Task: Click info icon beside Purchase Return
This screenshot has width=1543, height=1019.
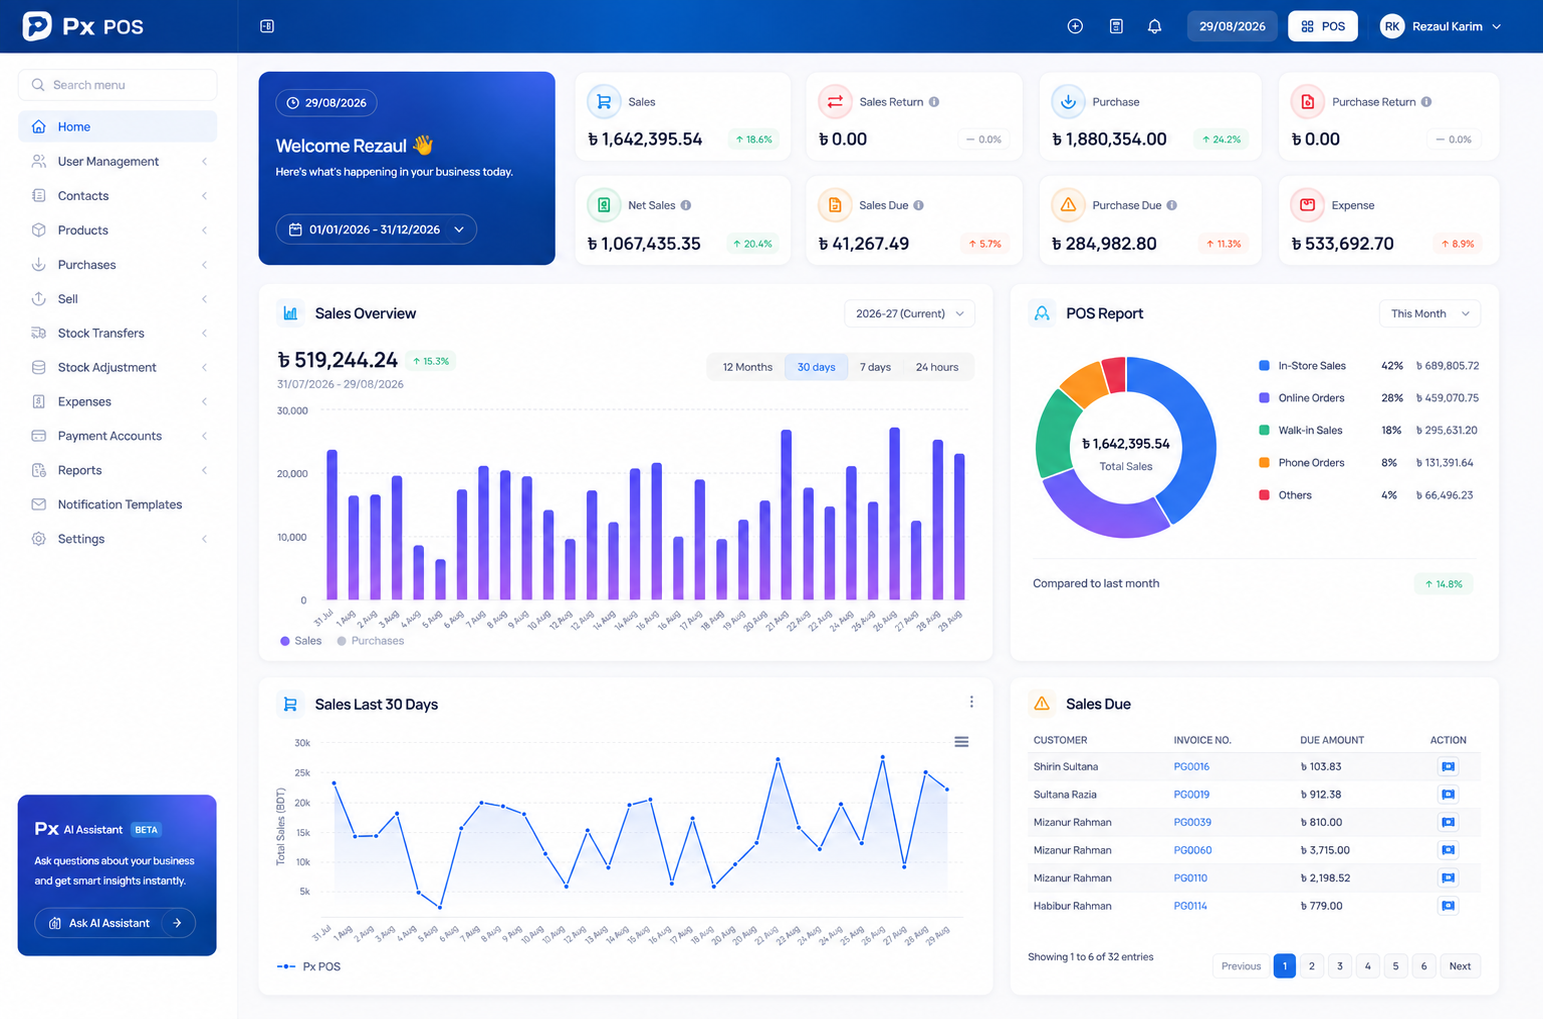Action: click(x=1426, y=102)
